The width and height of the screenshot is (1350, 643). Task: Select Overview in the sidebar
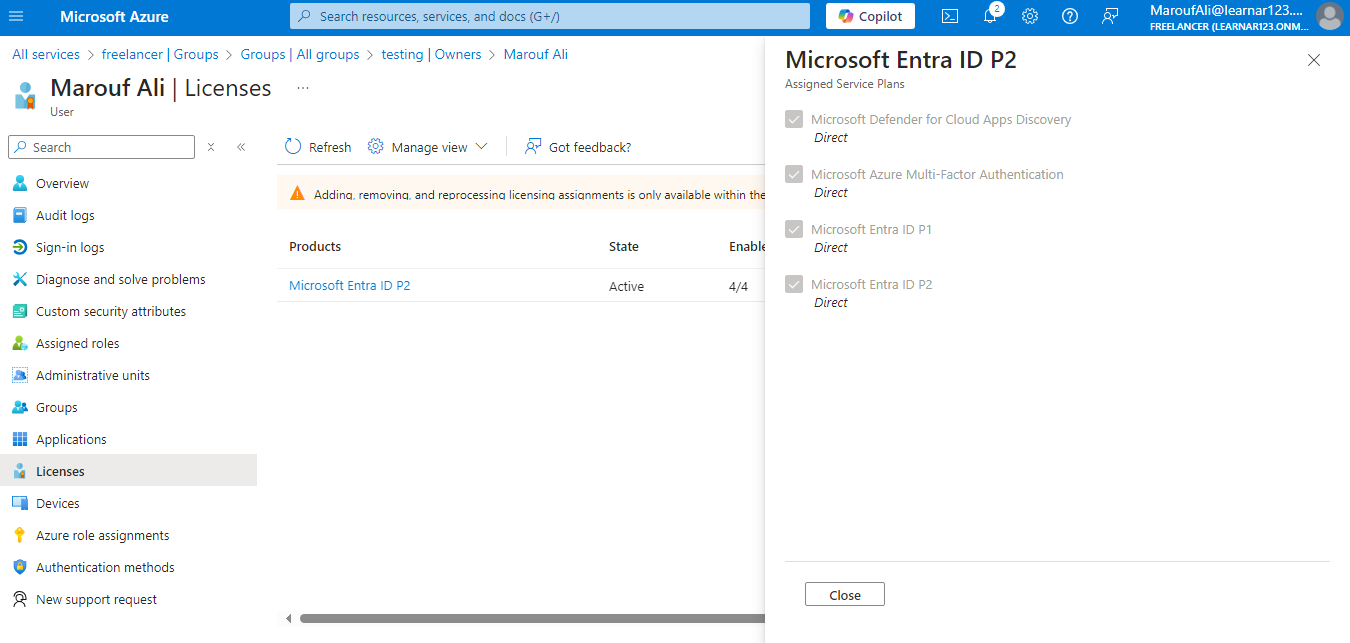coord(60,182)
